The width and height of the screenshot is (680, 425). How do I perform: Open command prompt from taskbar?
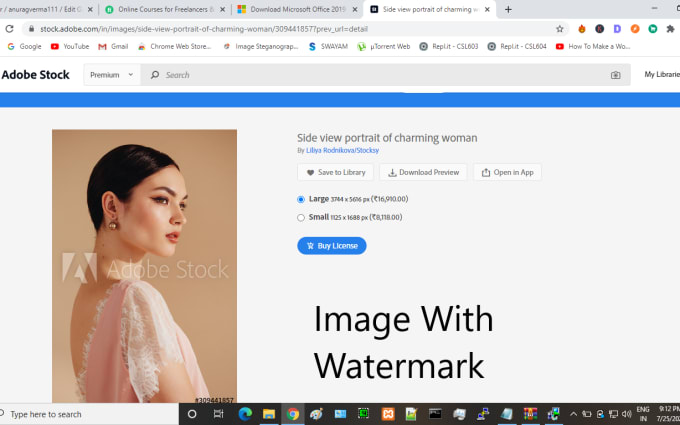(435, 414)
